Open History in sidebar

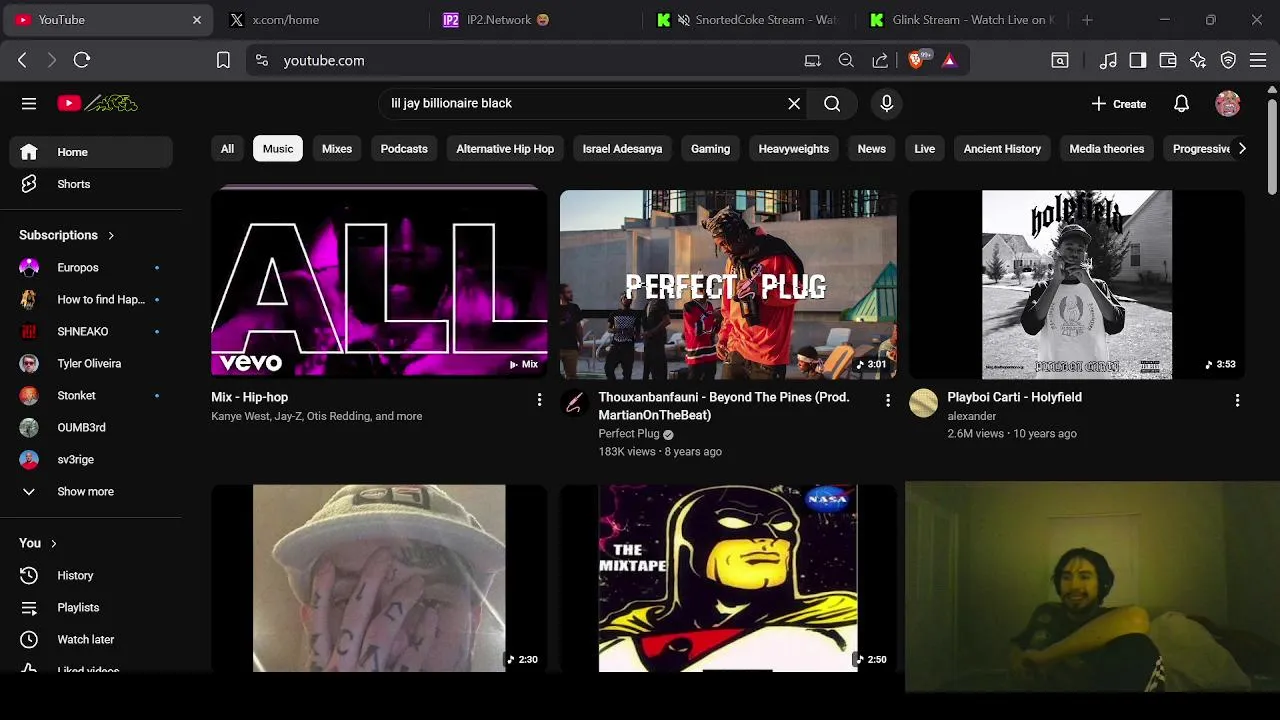(x=91, y=575)
